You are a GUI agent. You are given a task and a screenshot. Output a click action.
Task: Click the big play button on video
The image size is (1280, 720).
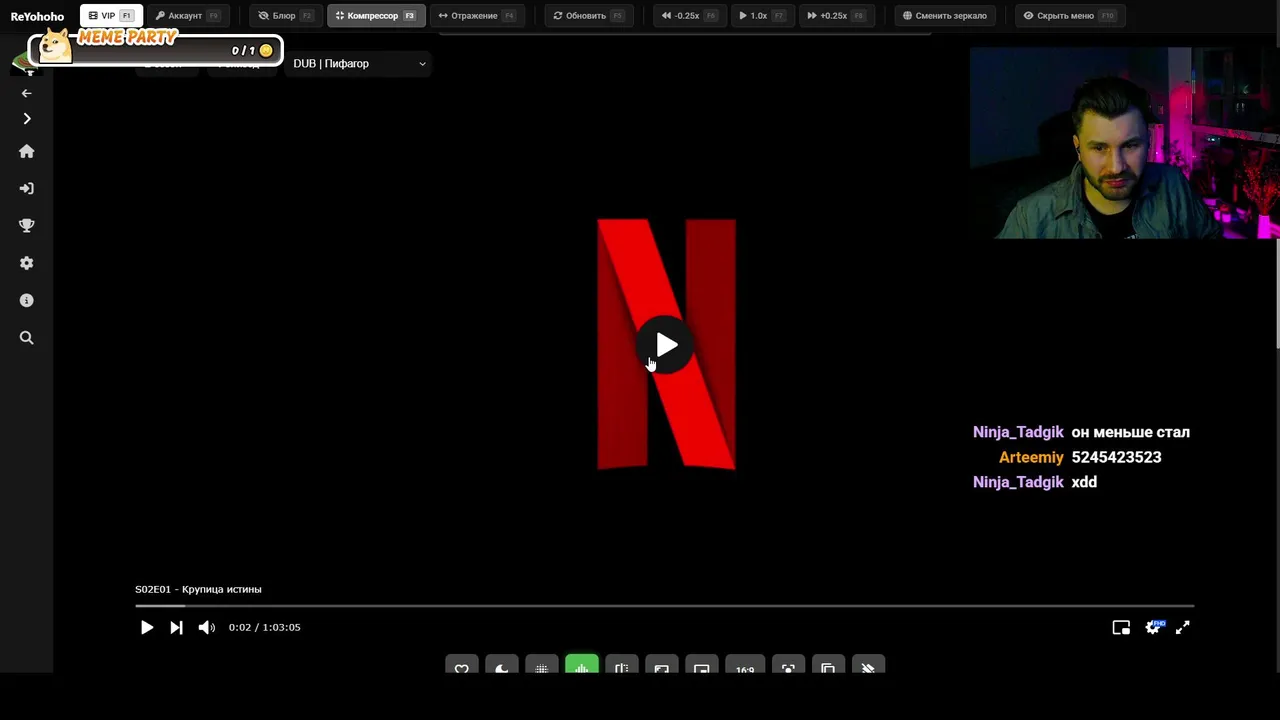(666, 345)
